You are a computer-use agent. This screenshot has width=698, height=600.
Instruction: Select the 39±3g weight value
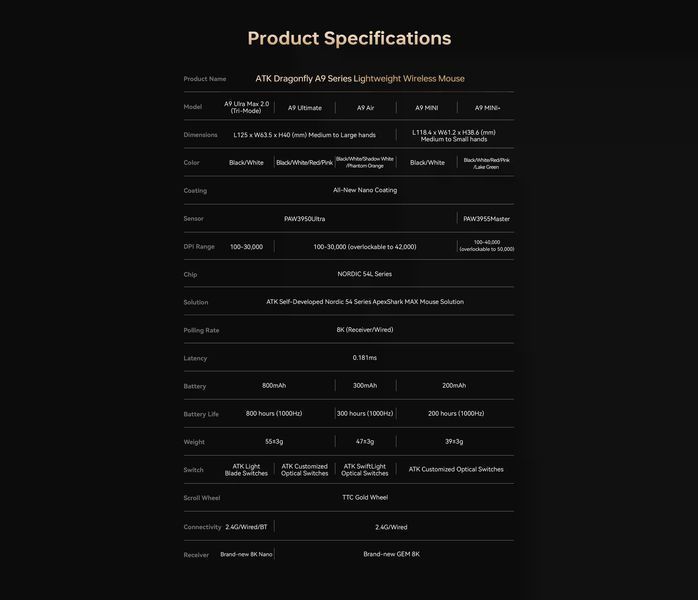454,442
